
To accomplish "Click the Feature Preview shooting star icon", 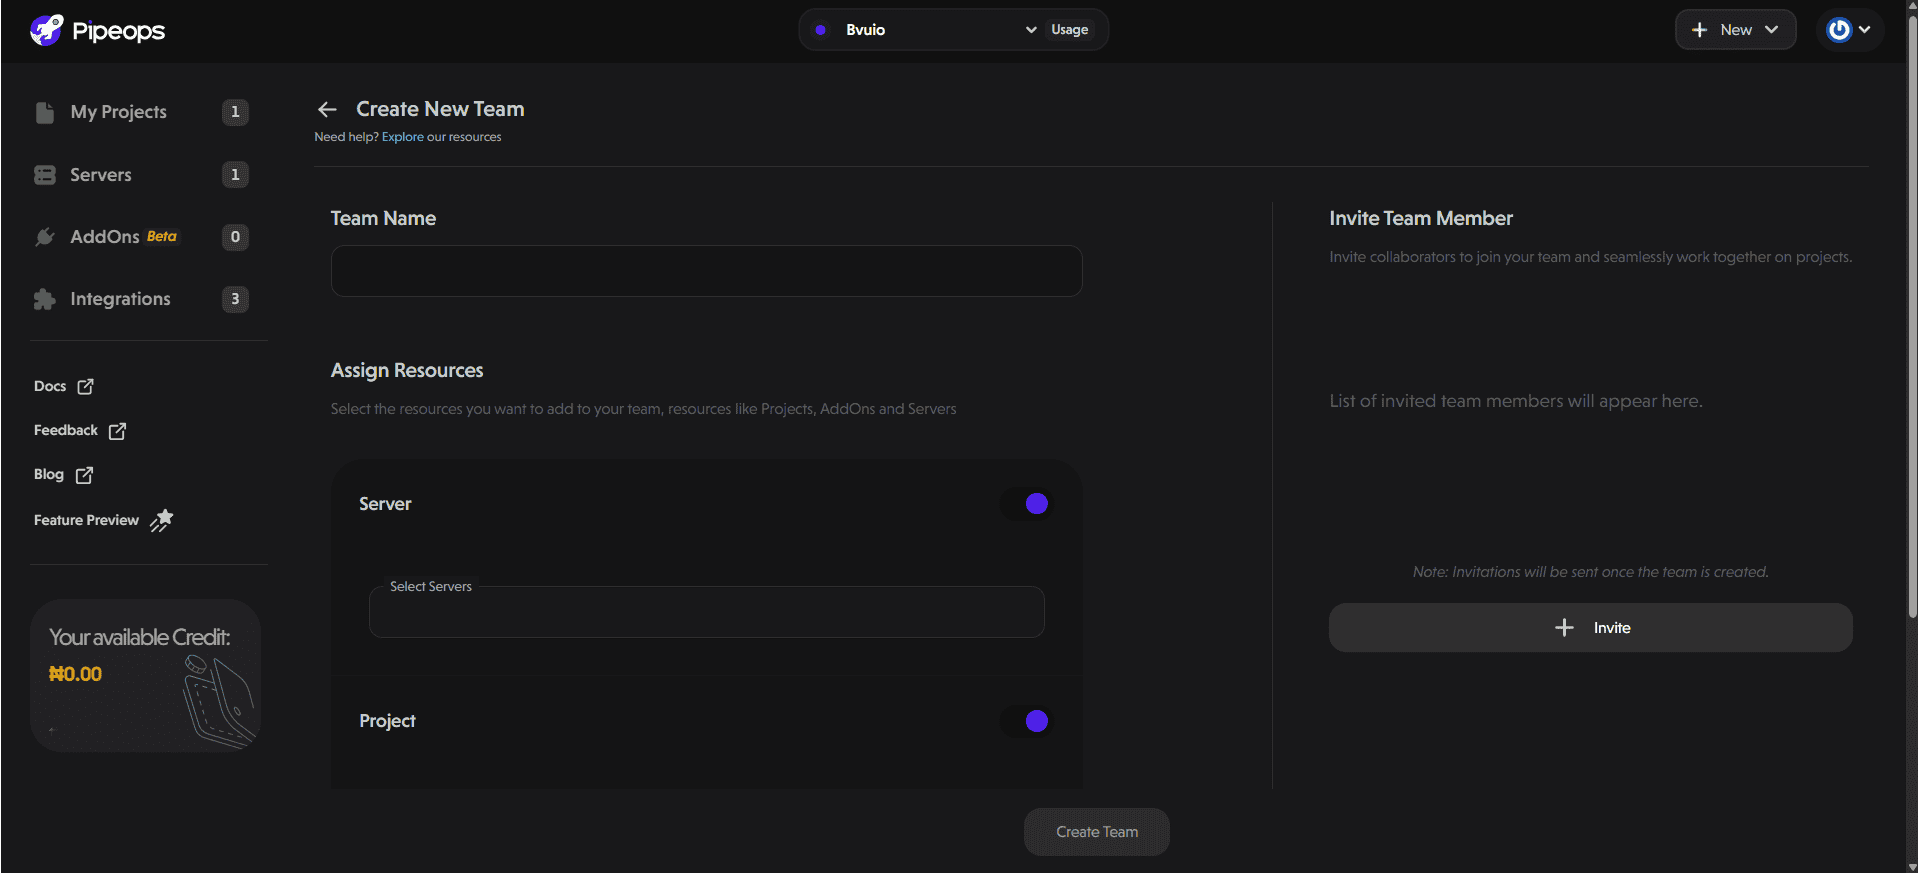I will coord(162,520).
